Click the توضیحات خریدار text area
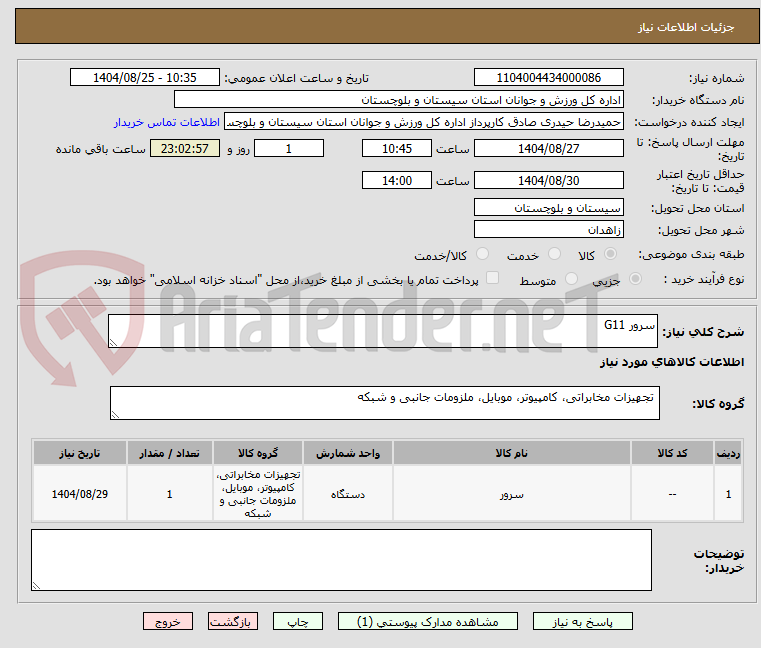The width and height of the screenshot is (761, 648). point(341,560)
